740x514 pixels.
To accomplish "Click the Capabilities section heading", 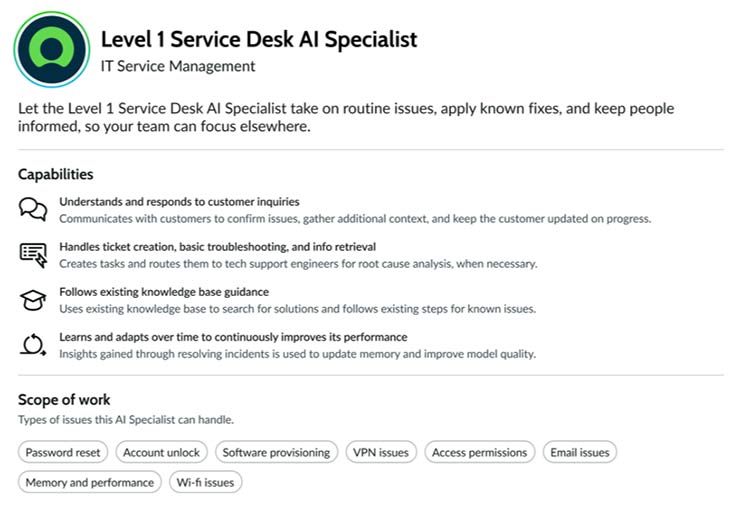I will (56, 174).
